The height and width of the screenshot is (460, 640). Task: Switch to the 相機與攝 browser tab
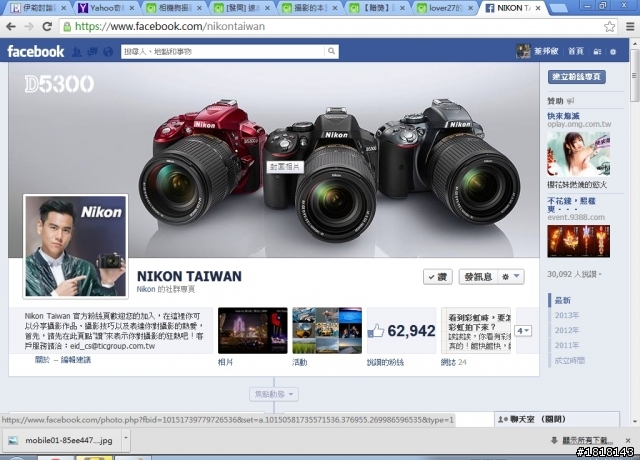pyautogui.click(x=173, y=8)
